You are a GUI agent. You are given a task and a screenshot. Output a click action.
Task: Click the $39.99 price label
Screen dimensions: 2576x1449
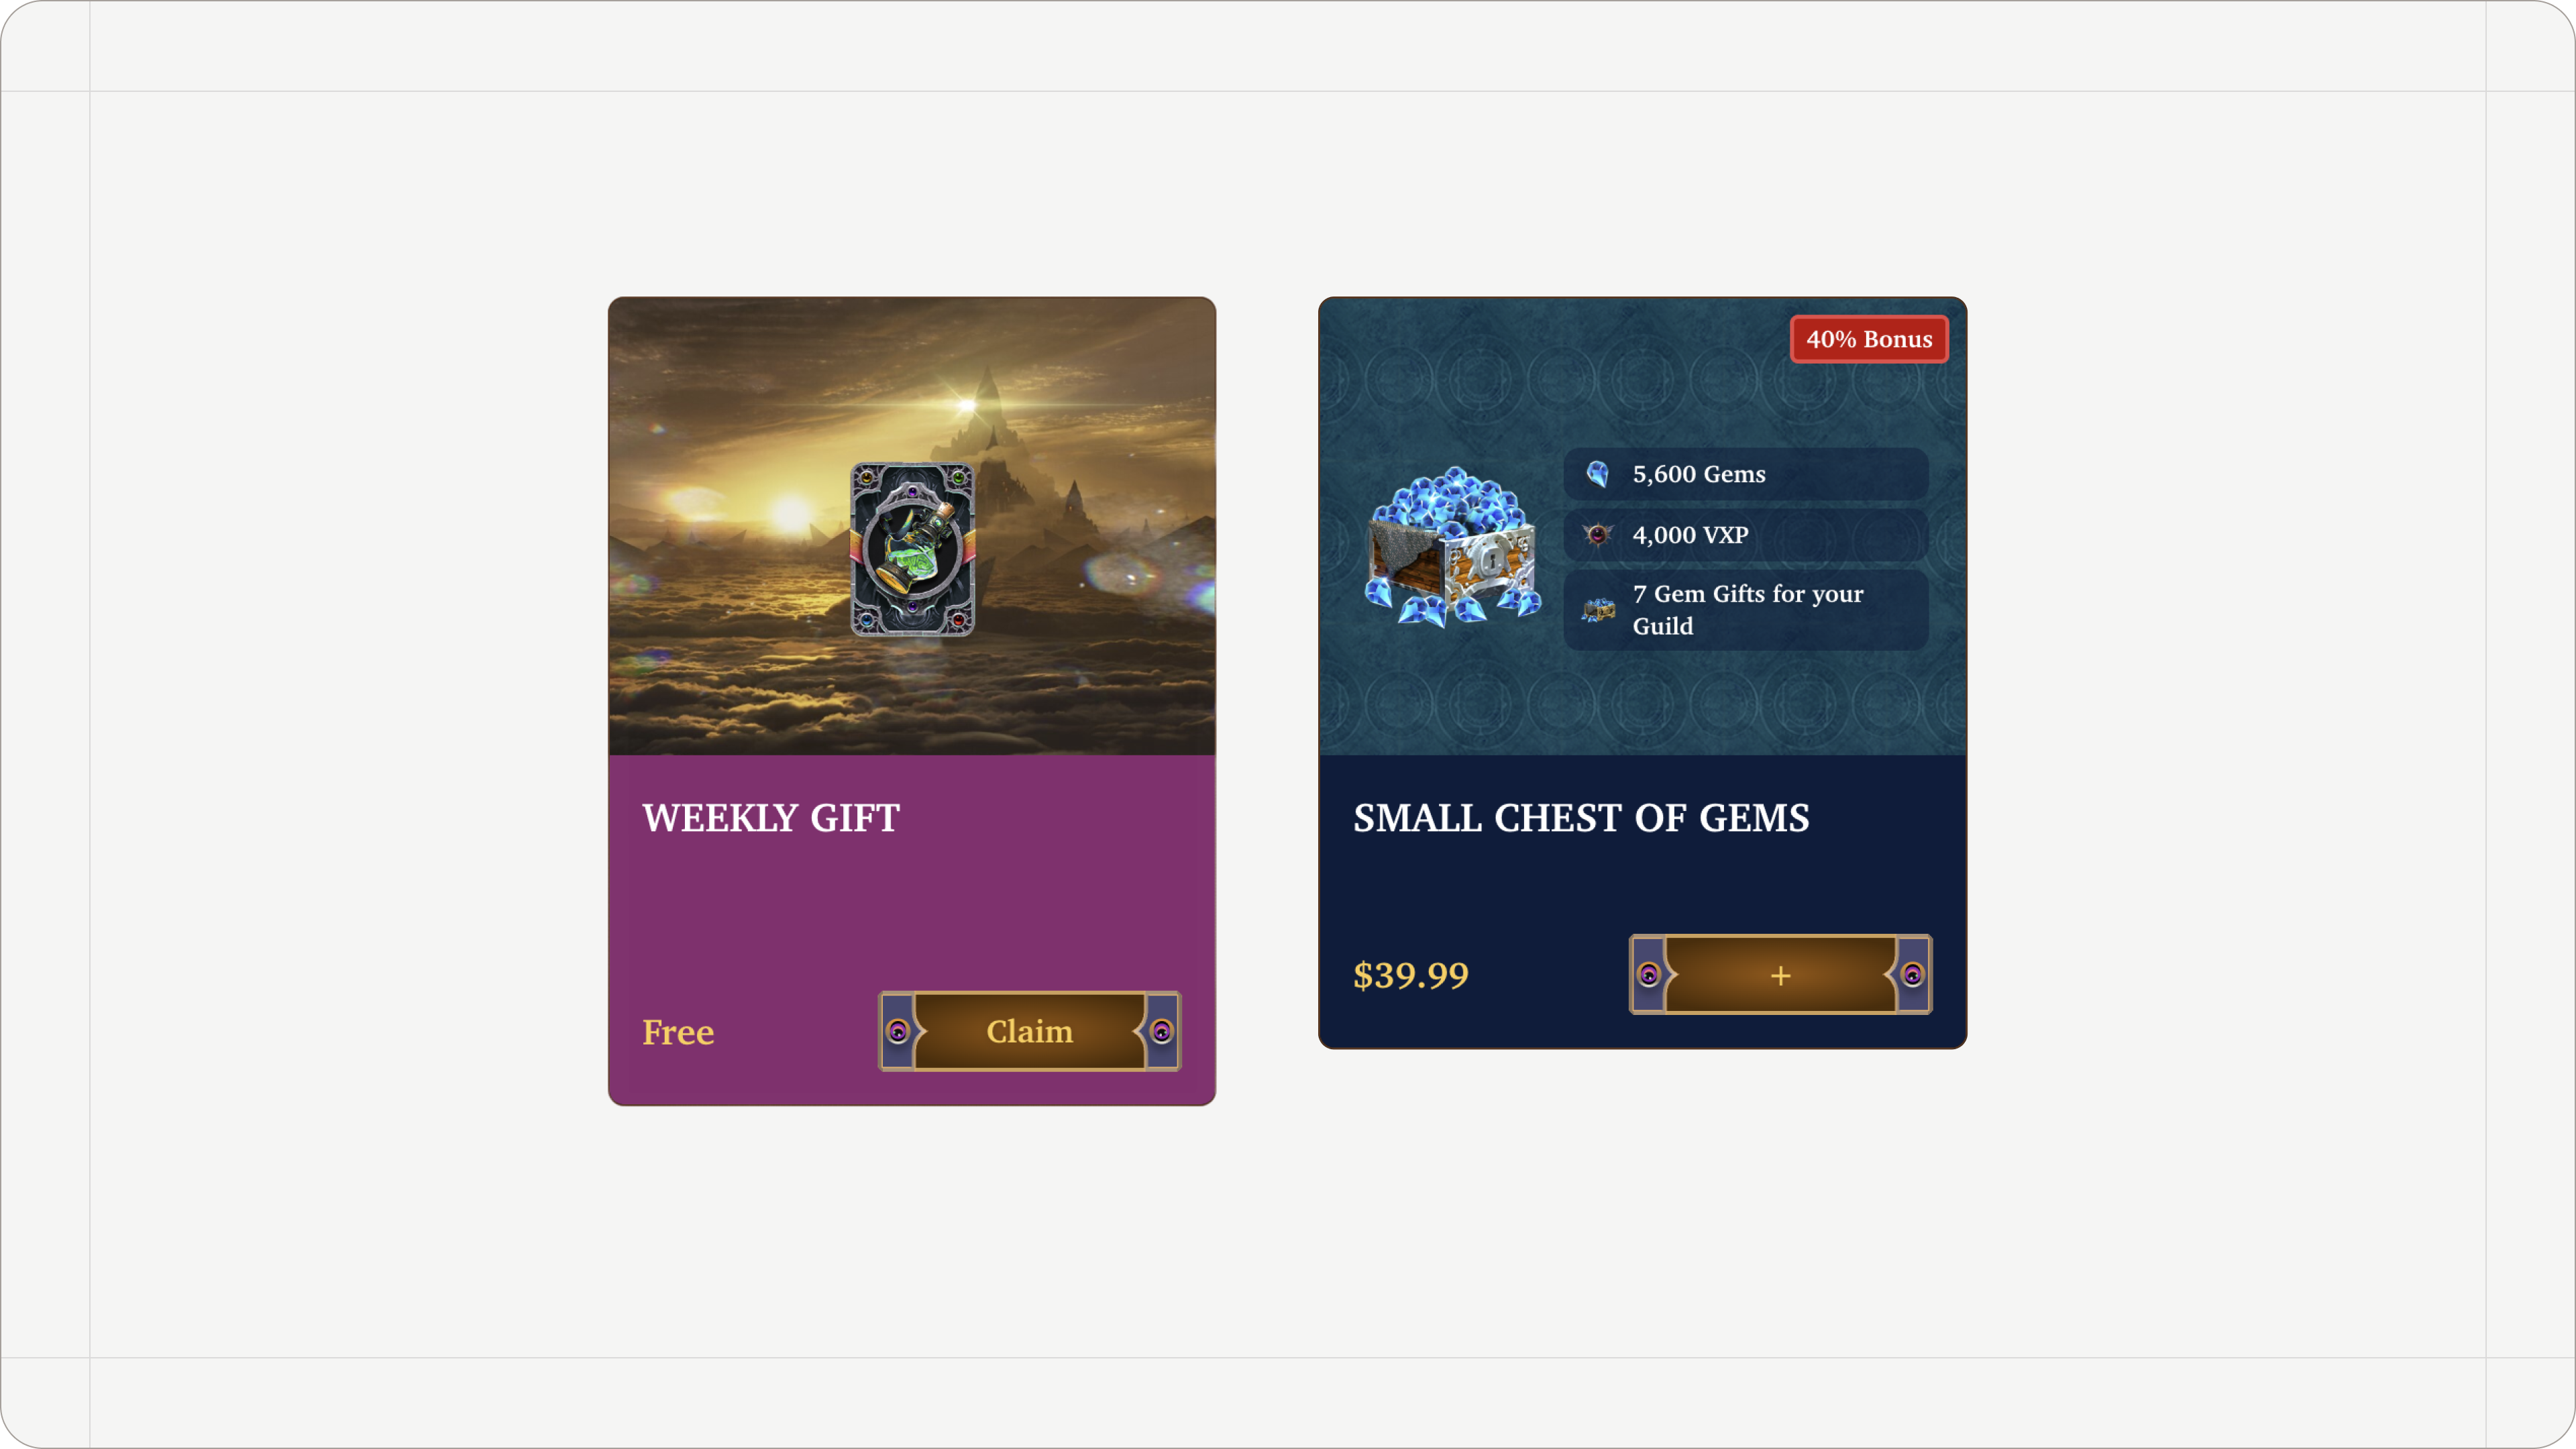[1411, 975]
